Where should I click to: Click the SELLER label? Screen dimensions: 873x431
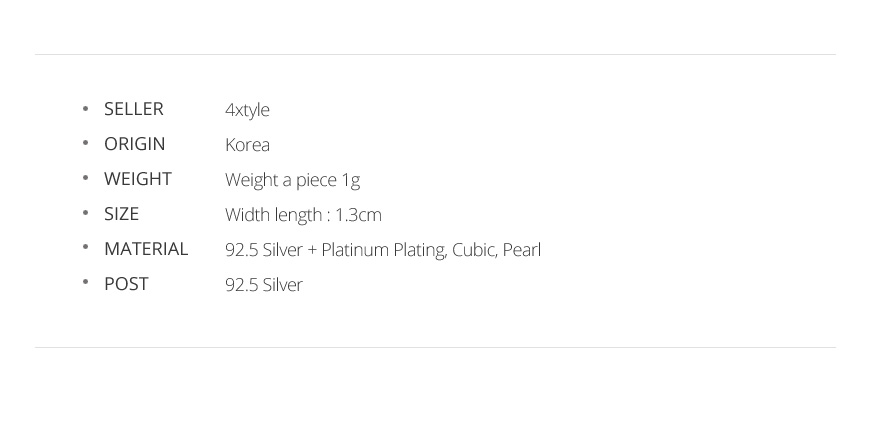(x=133, y=109)
